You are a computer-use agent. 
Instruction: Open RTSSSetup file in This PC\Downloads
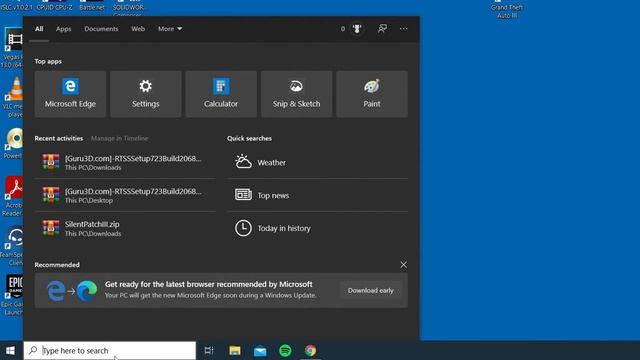coord(125,162)
